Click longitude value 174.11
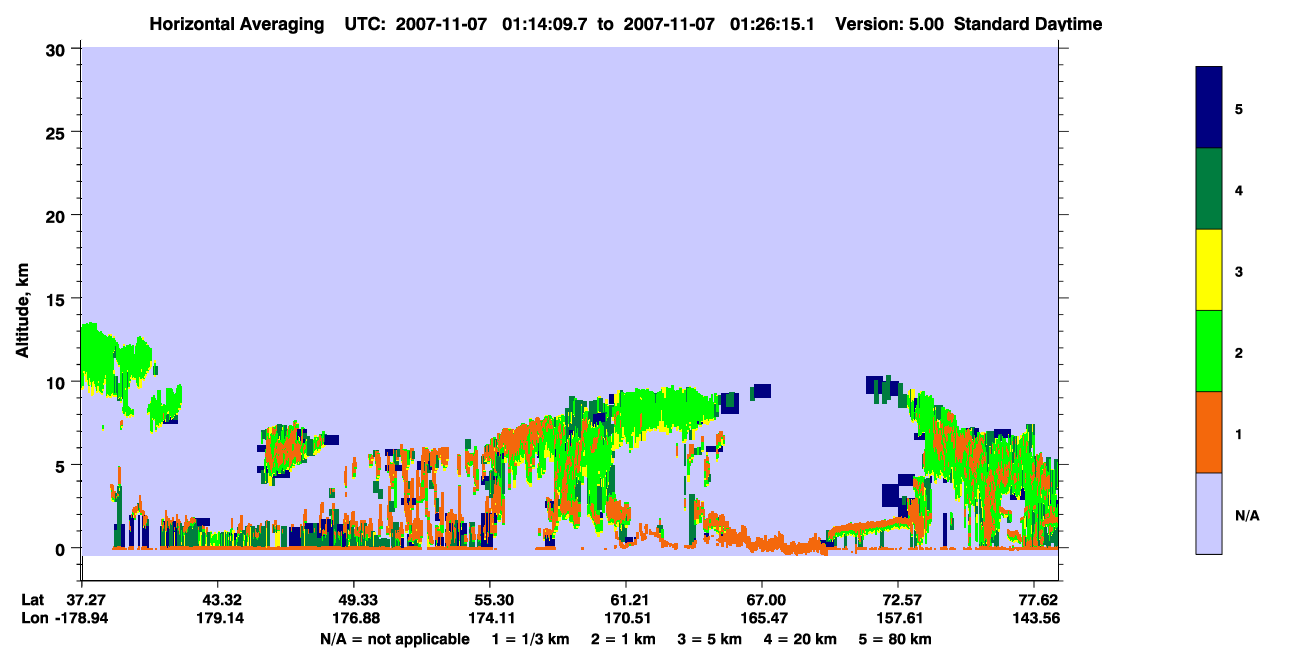 click(490, 618)
